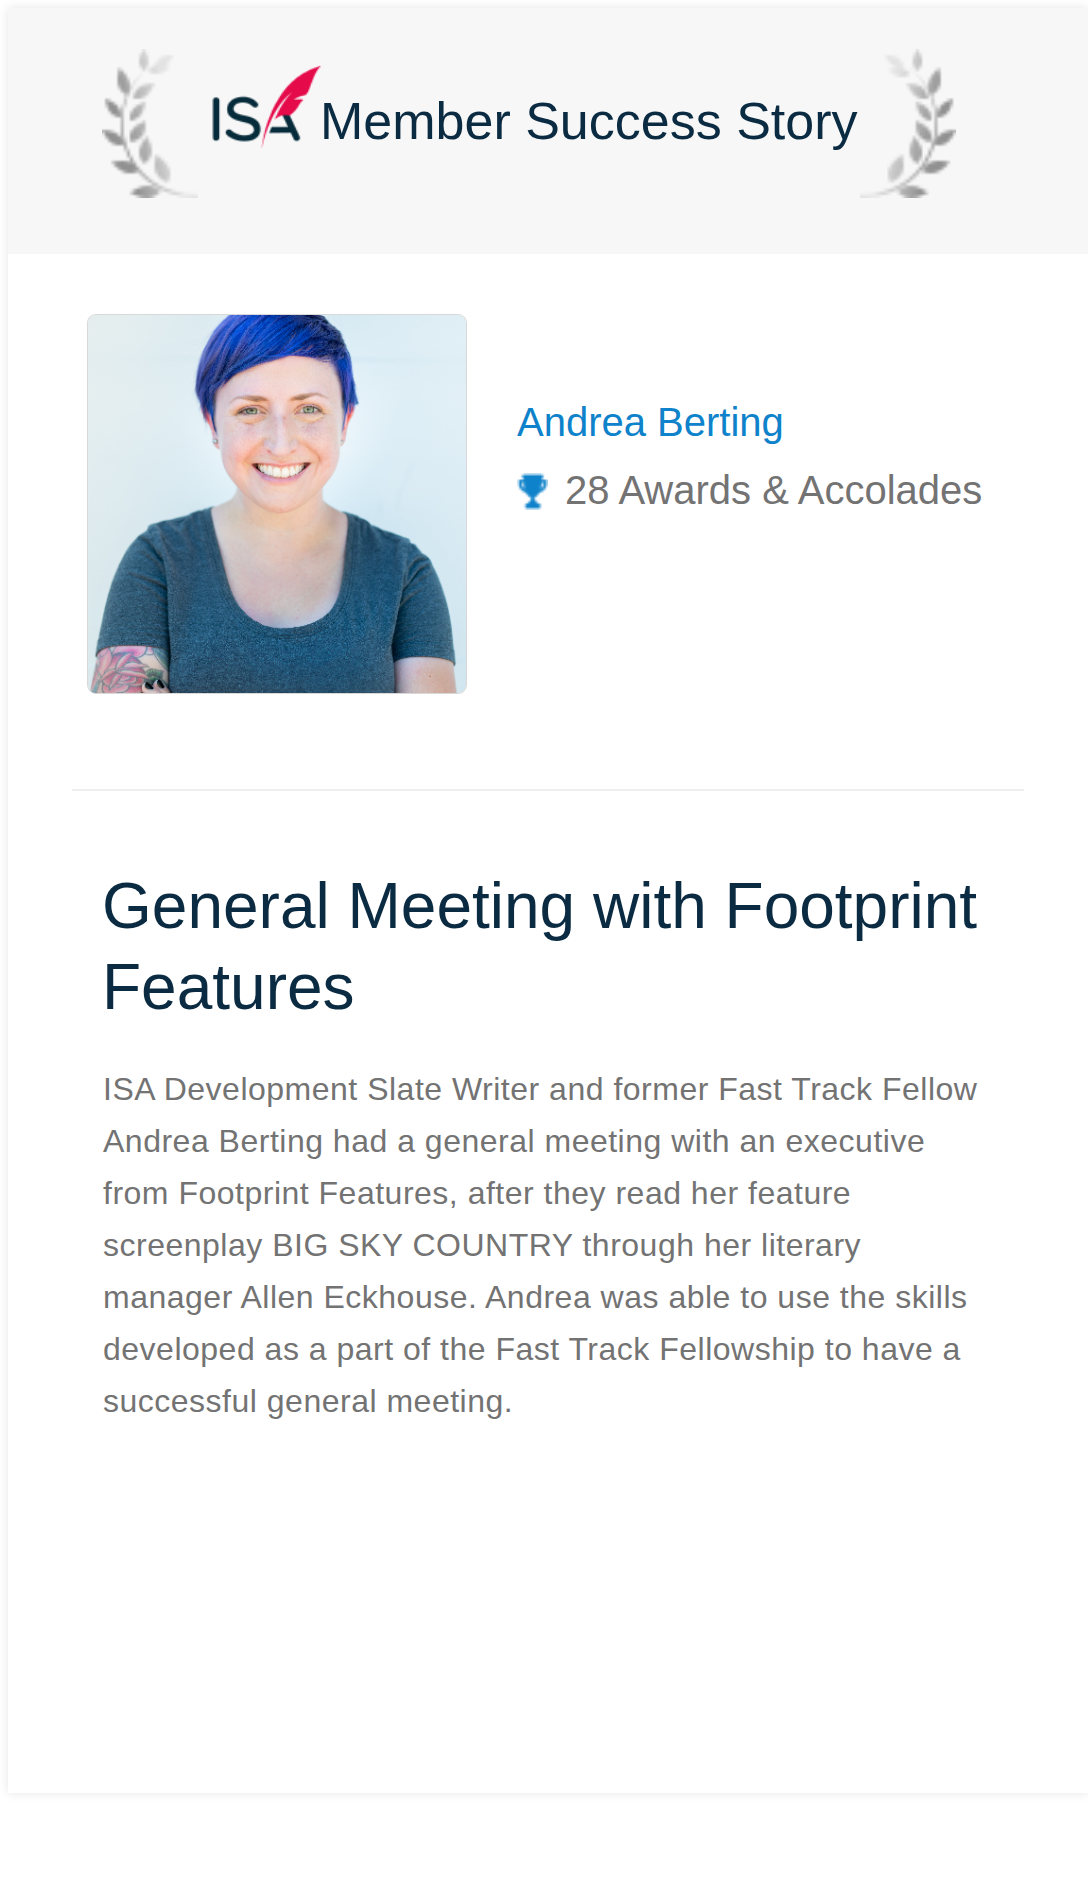Click the Accolades word beside the trophy
The height and width of the screenshot is (1900, 1088).
tap(889, 491)
